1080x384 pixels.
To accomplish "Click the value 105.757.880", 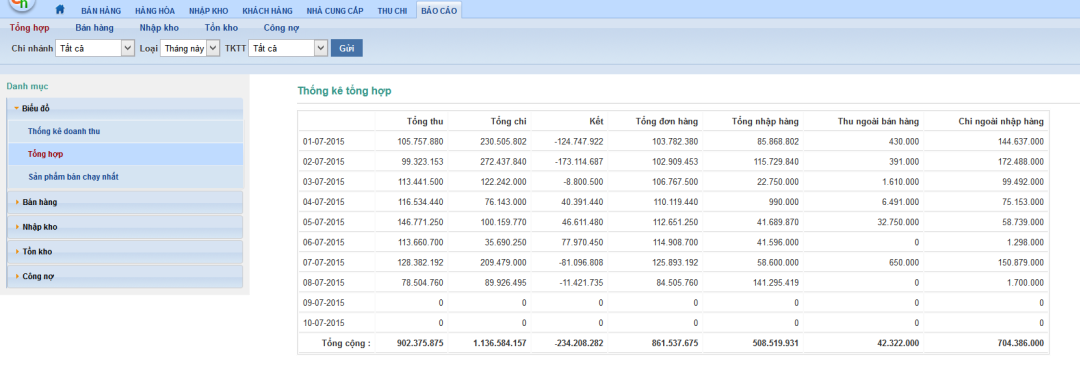I will coord(421,142).
